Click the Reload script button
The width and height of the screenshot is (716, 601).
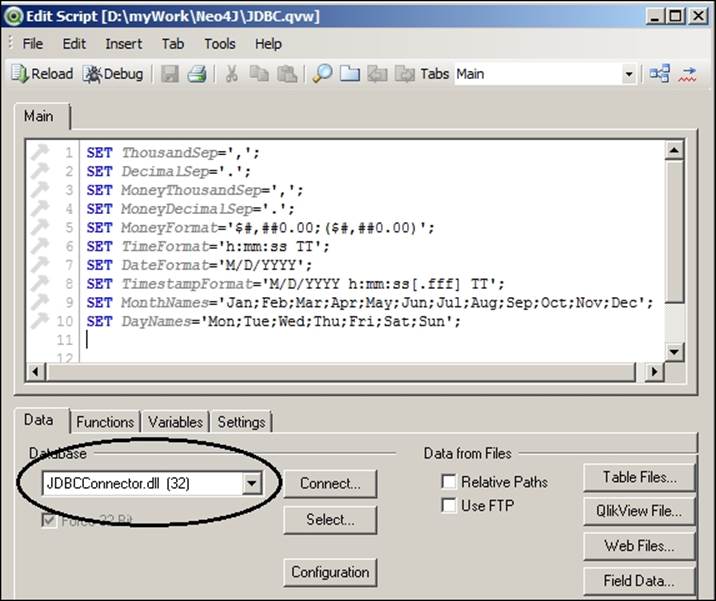(x=42, y=74)
